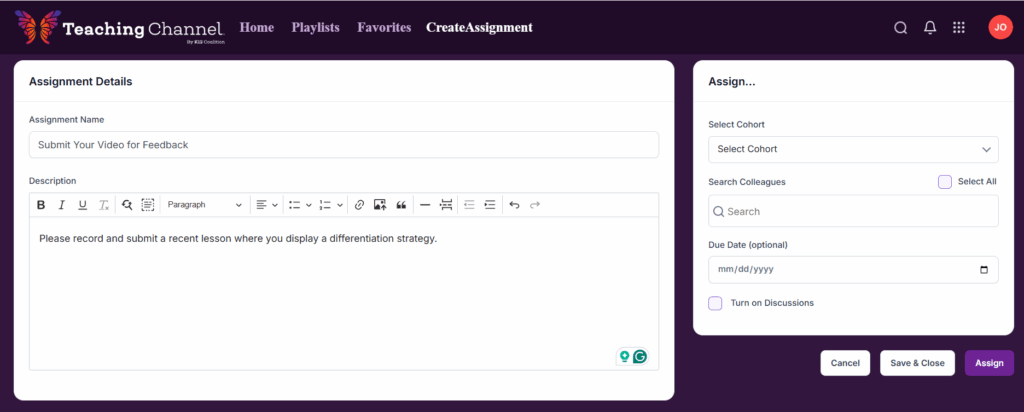Open the Playlists tab
1024x412 pixels.
(315, 27)
